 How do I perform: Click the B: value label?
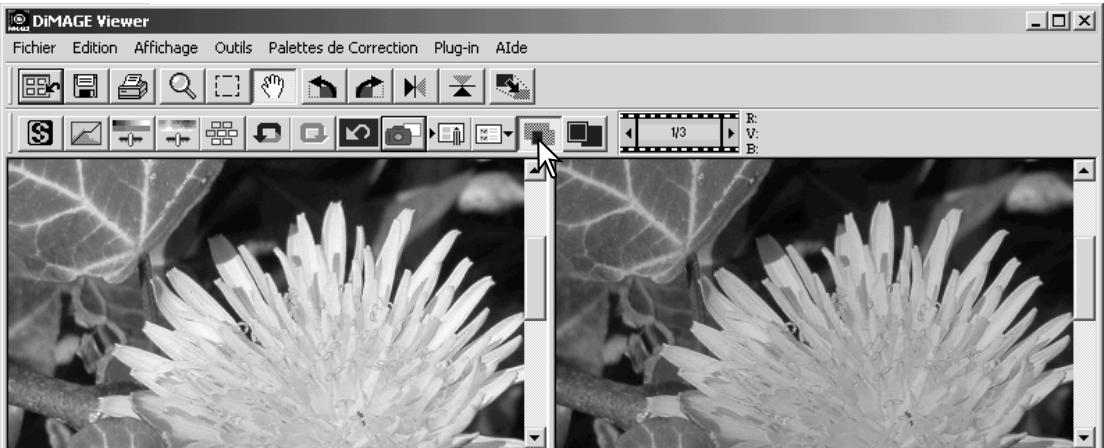click(x=751, y=149)
